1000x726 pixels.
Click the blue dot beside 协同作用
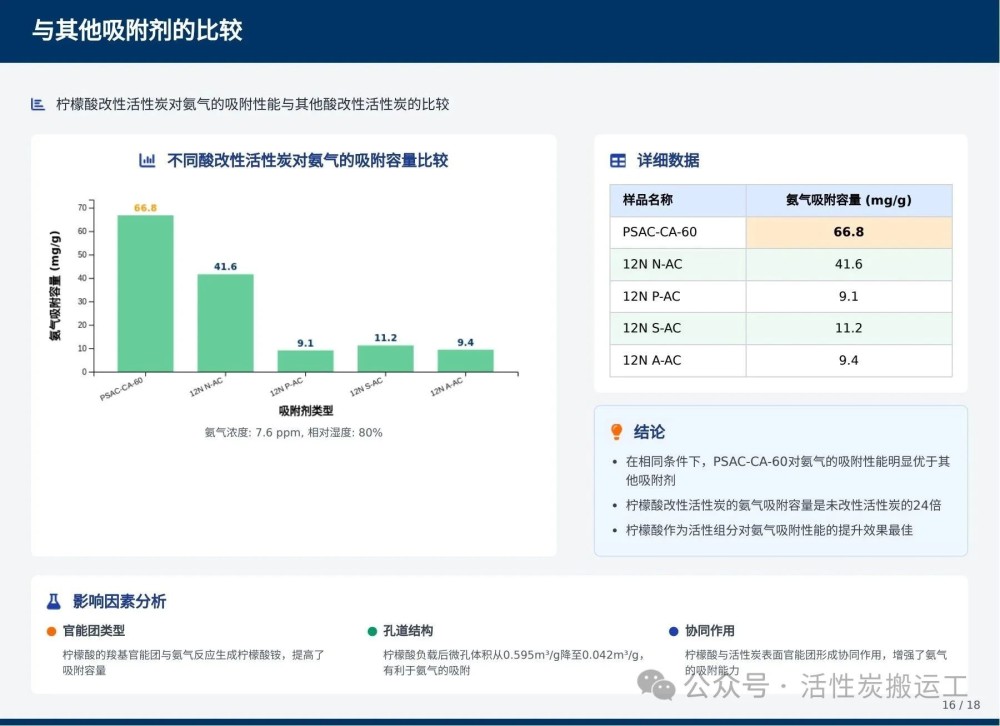[x=673, y=631]
